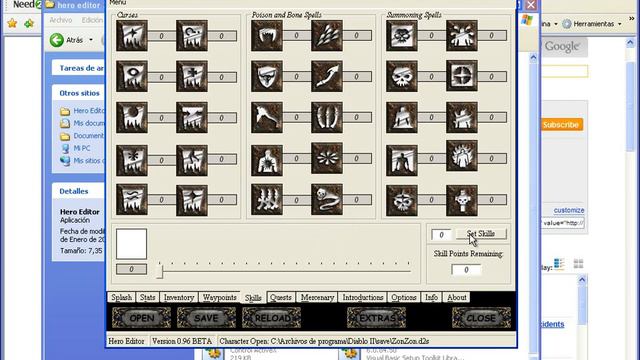This screenshot has width=640, height=360.
Task: Select the asterisk banner curse icon
Action: tap(132, 161)
